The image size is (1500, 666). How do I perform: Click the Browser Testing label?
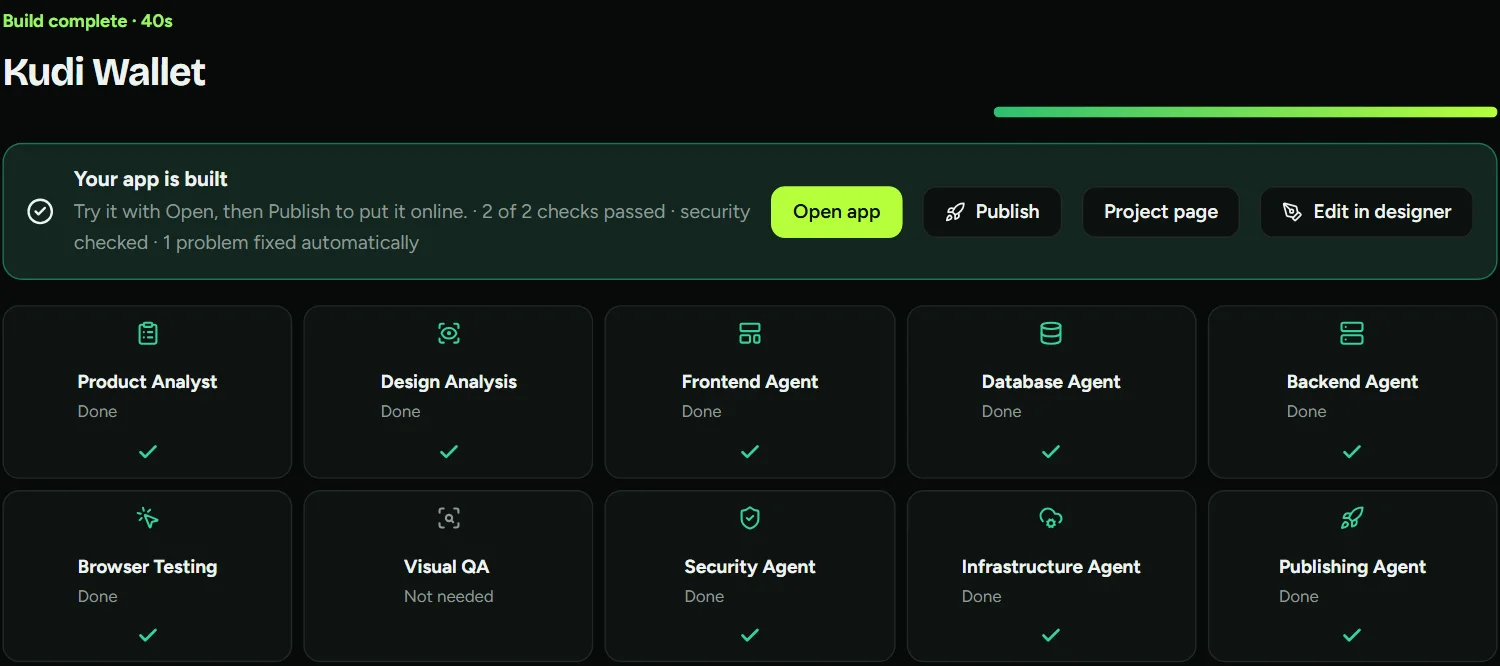click(147, 567)
